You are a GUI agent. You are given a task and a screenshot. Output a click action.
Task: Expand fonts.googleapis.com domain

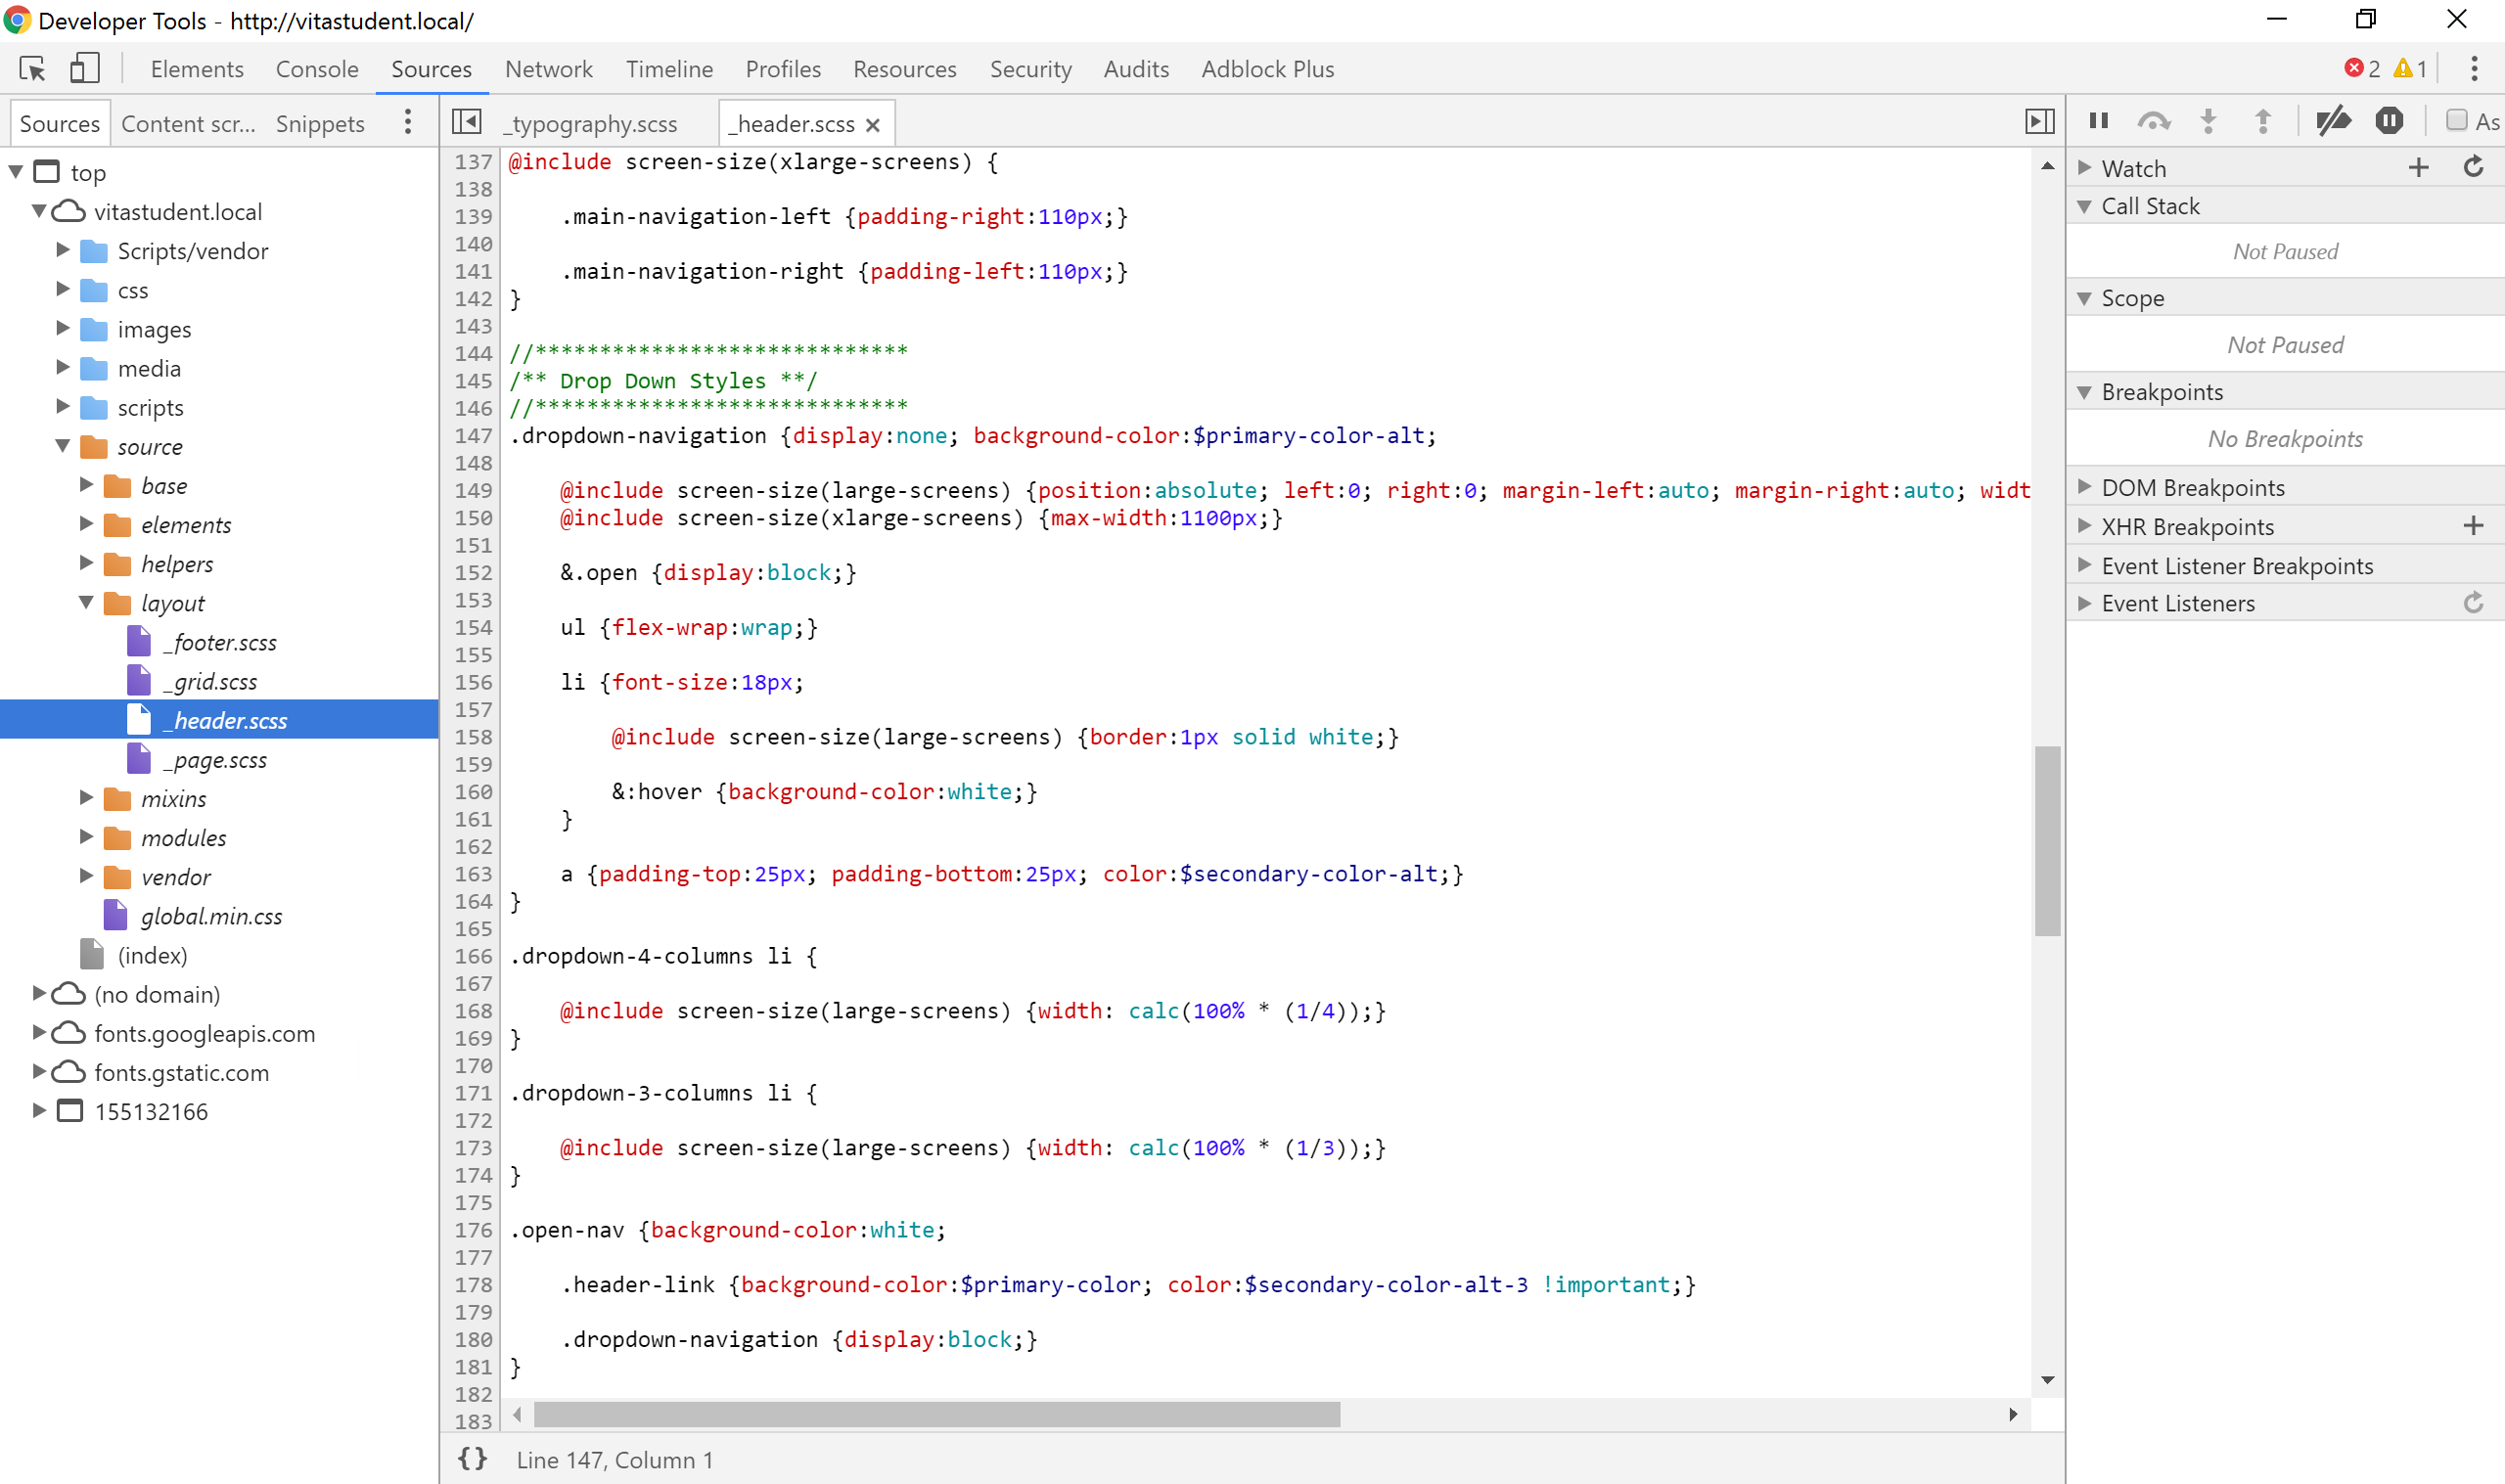click(x=39, y=1032)
